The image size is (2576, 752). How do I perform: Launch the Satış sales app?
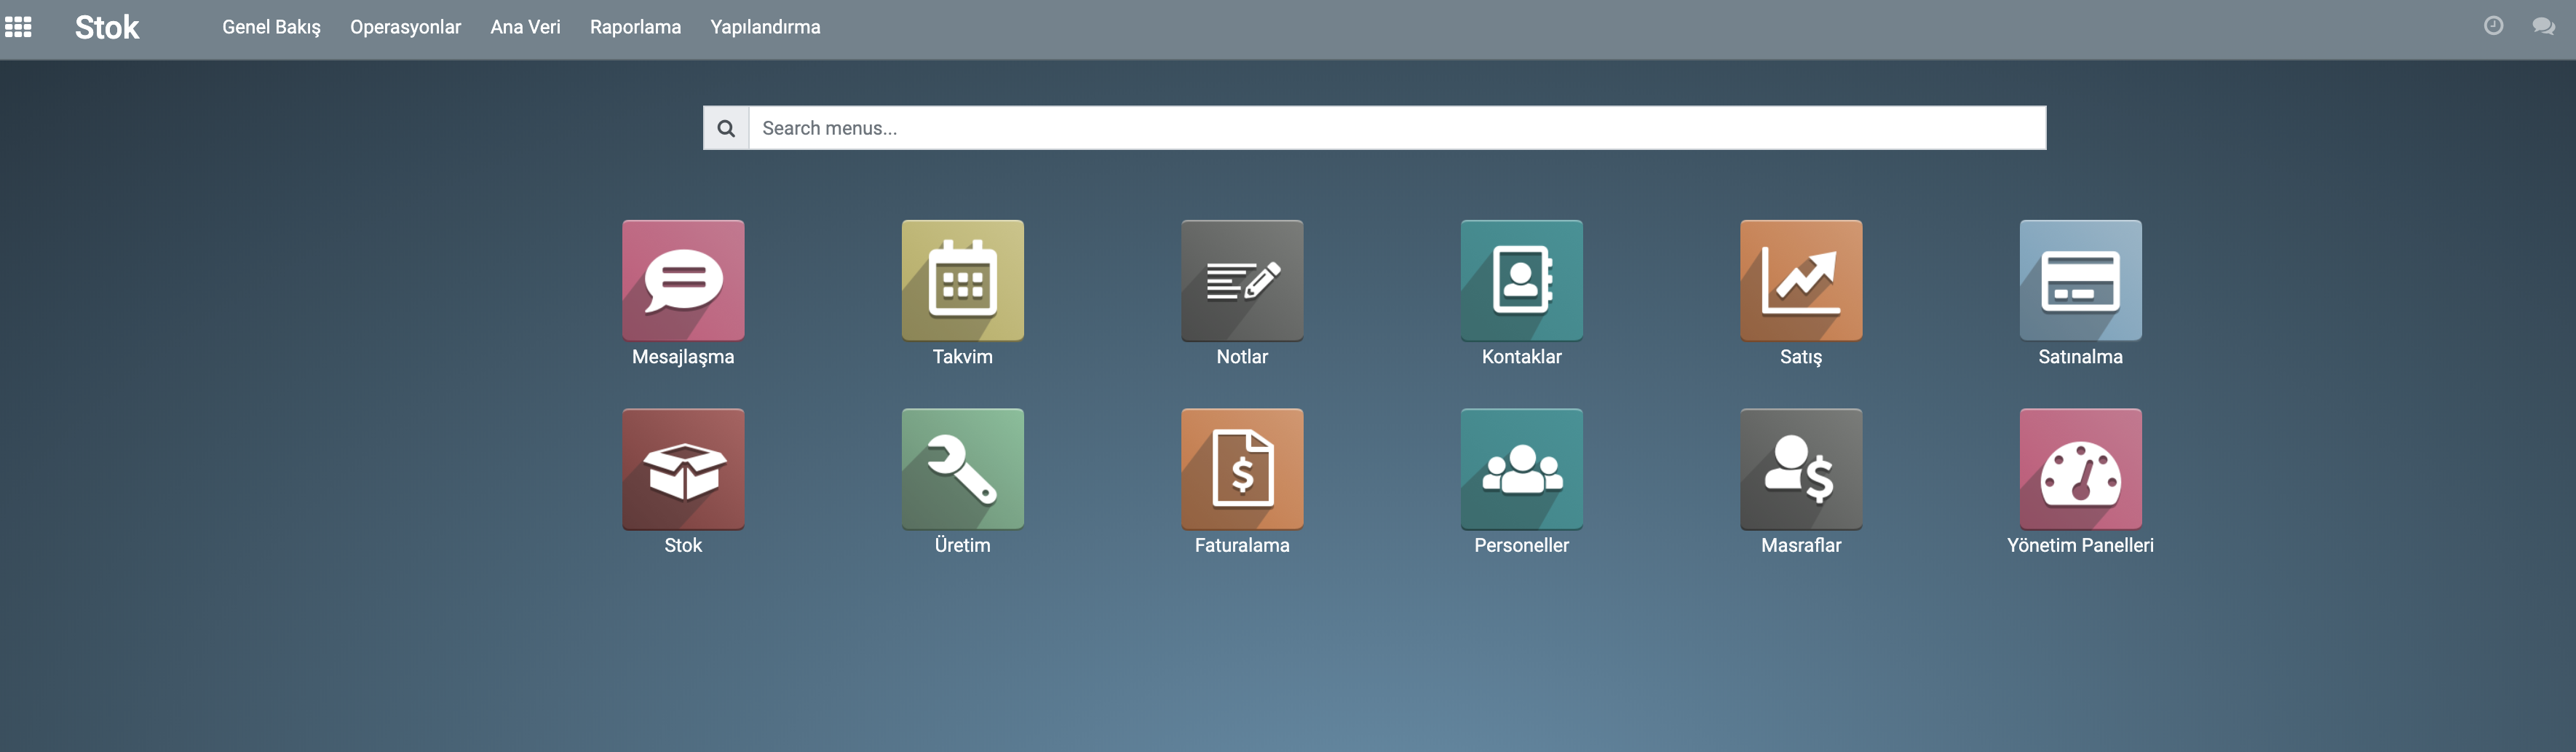coord(1801,281)
